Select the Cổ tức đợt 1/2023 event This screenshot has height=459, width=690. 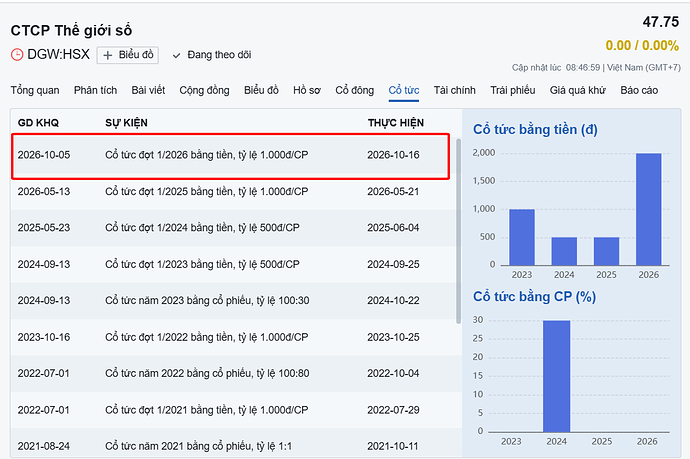202,264
